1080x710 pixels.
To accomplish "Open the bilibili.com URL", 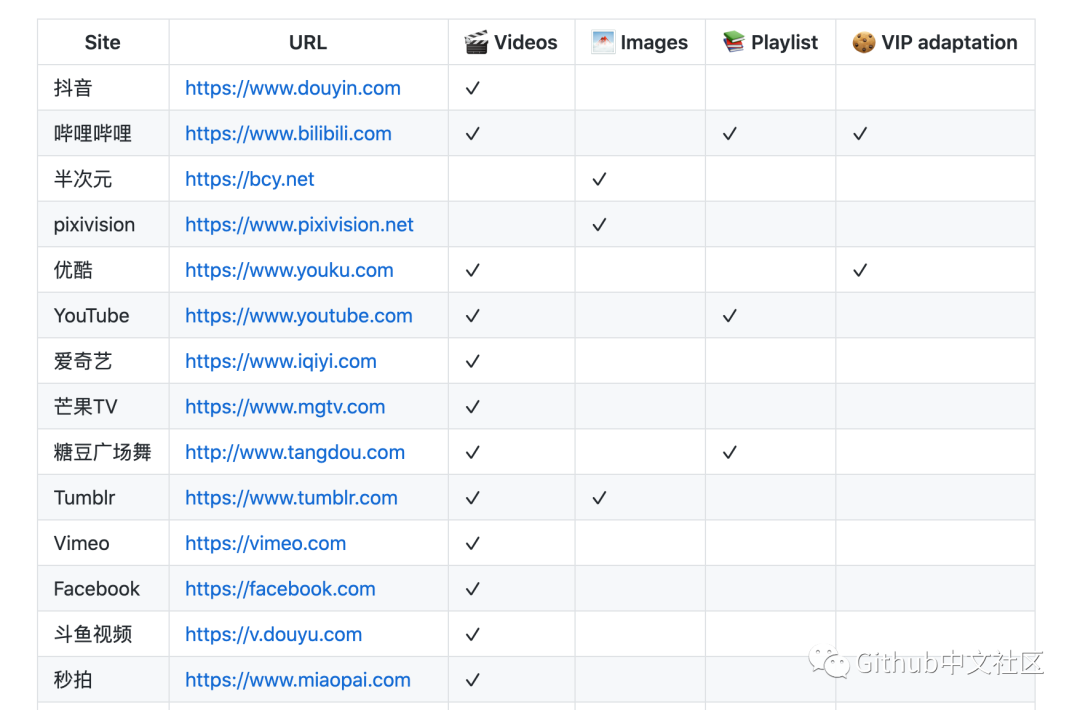I will (288, 134).
